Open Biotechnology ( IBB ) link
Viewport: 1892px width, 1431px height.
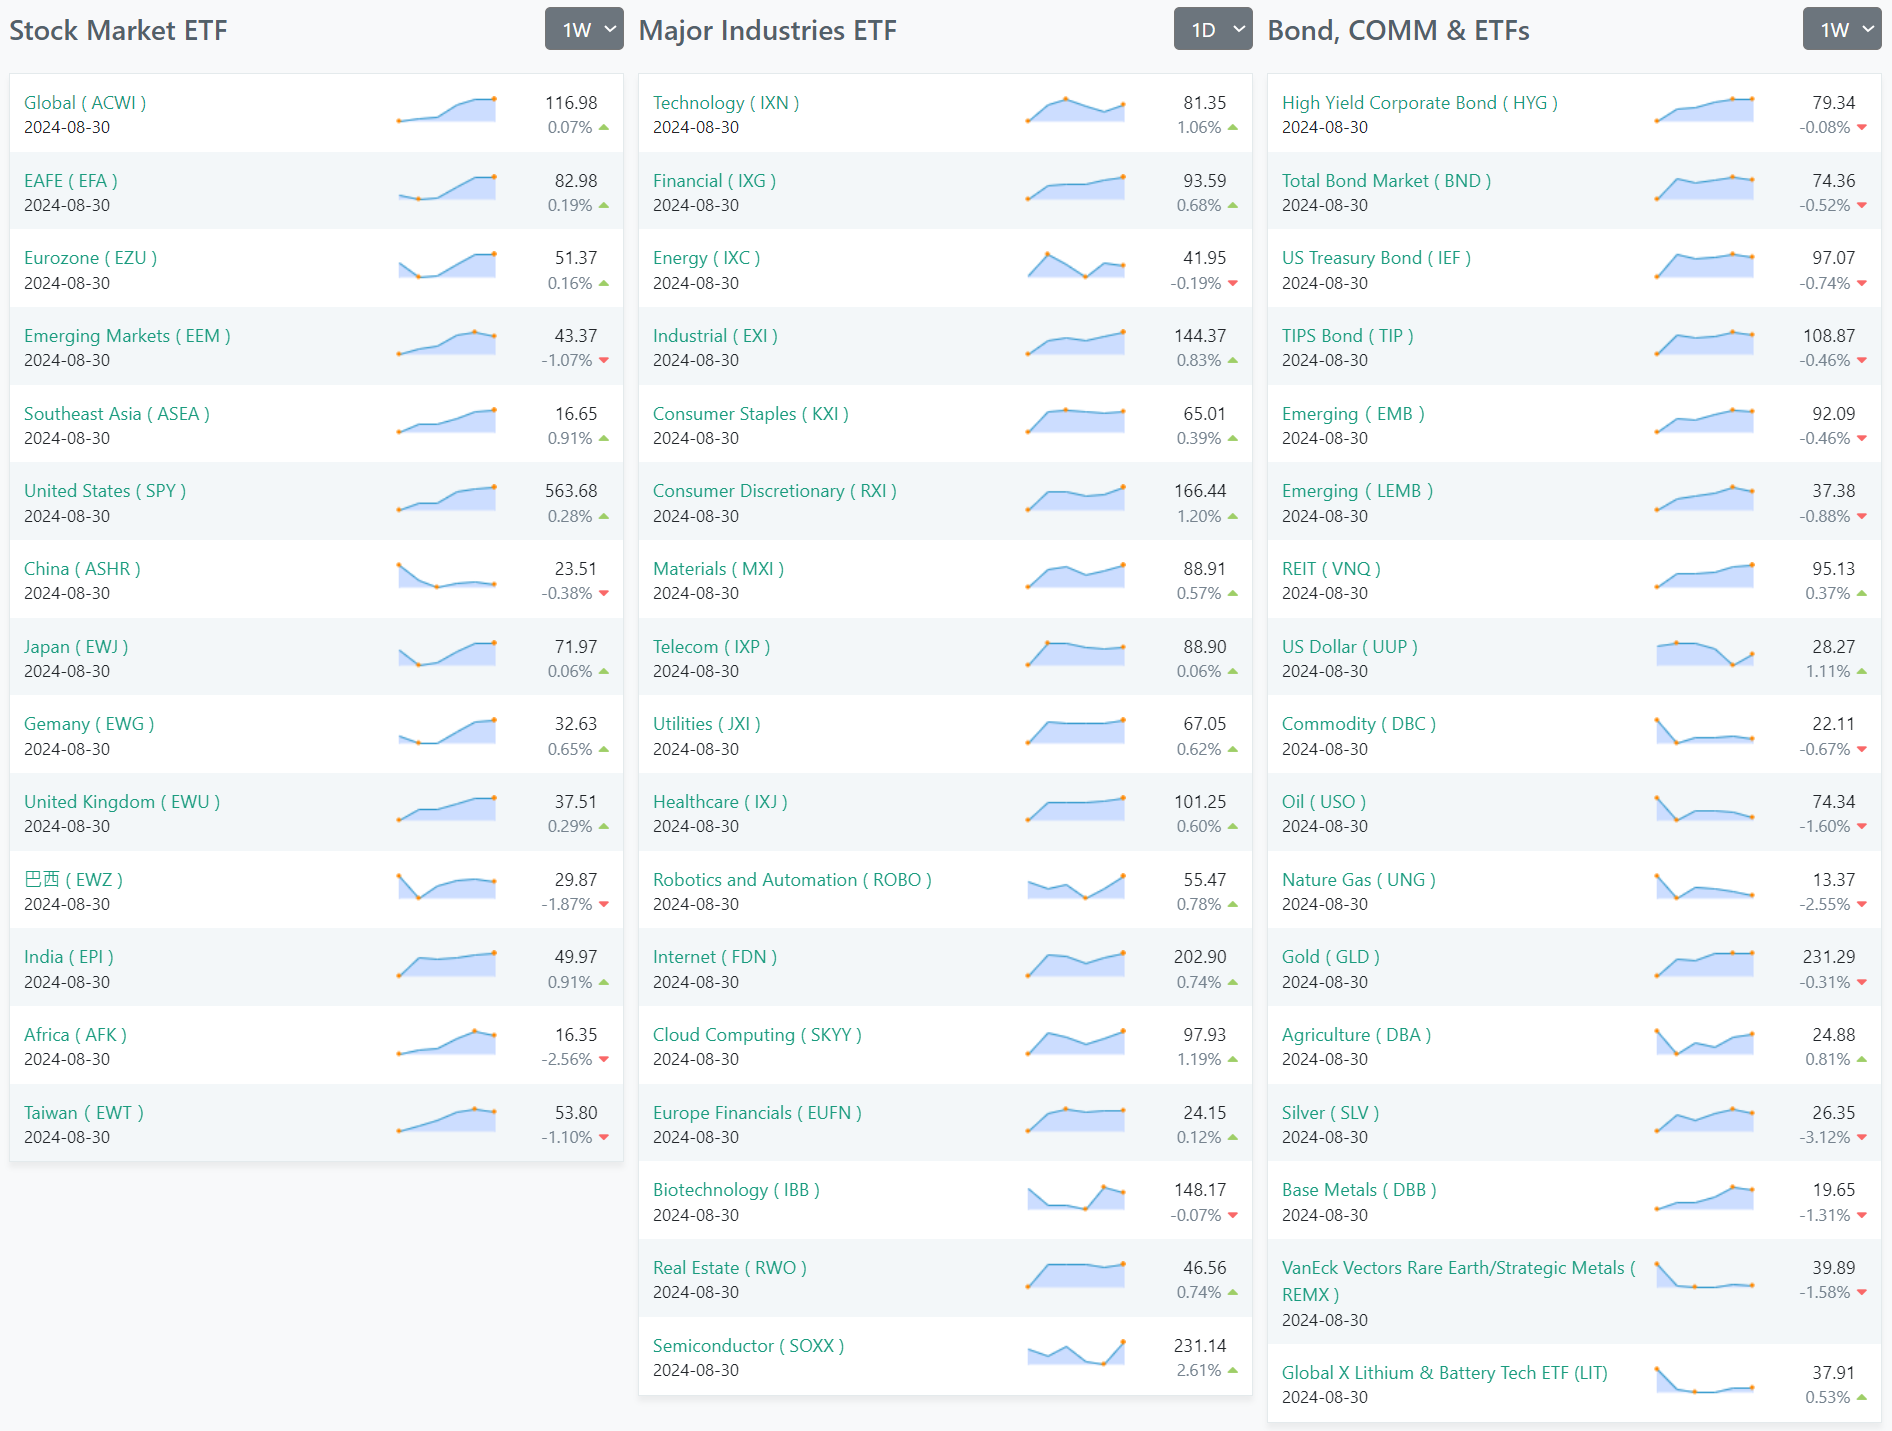pyautogui.click(x=736, y=1190)
